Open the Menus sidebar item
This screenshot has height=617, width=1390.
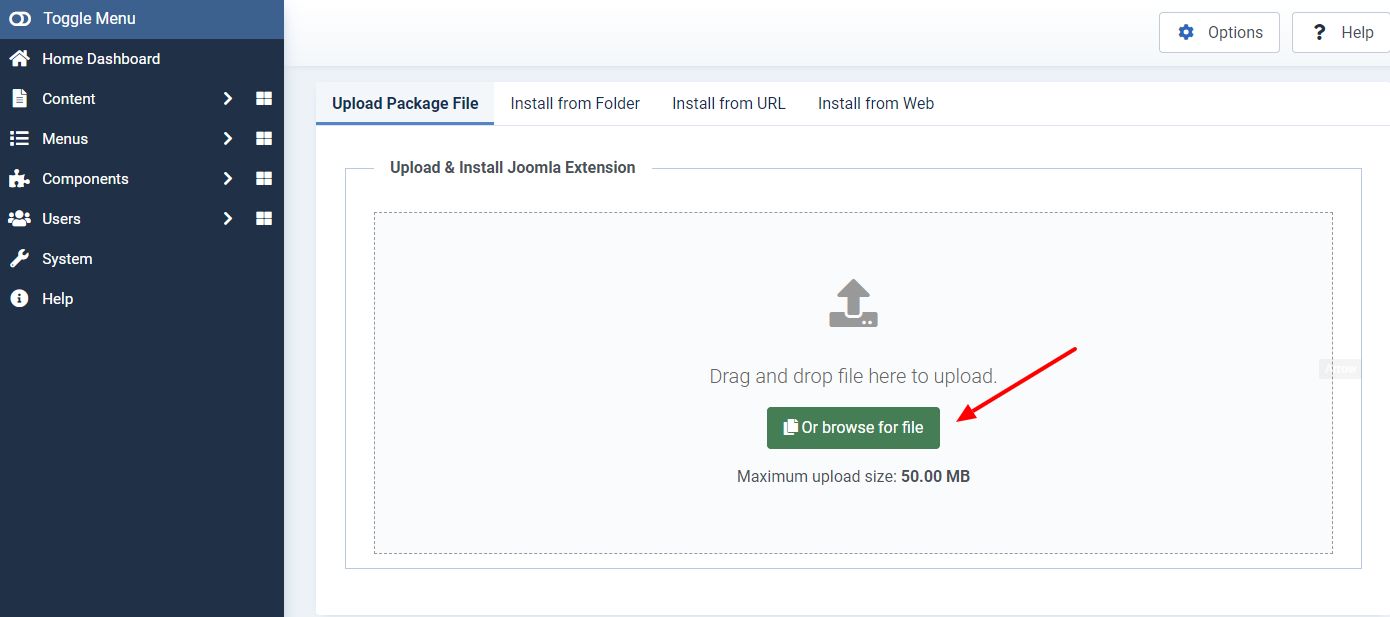coord(65,139)
